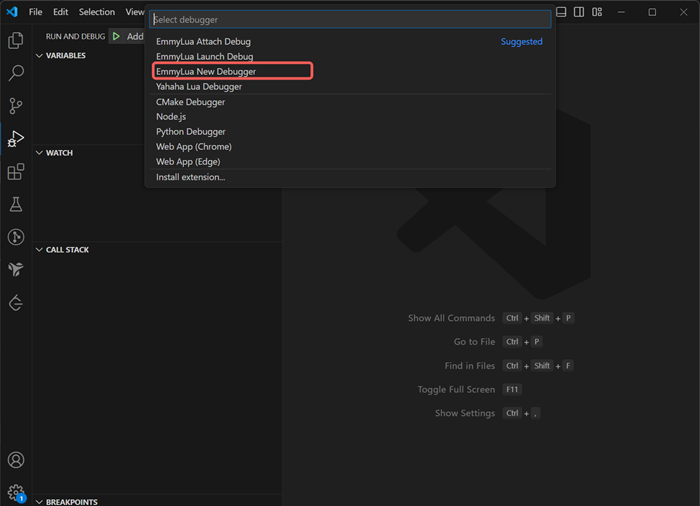Focus the Select debugger input field
This screenshot has width=700, height=506.
tap(350, 20)
